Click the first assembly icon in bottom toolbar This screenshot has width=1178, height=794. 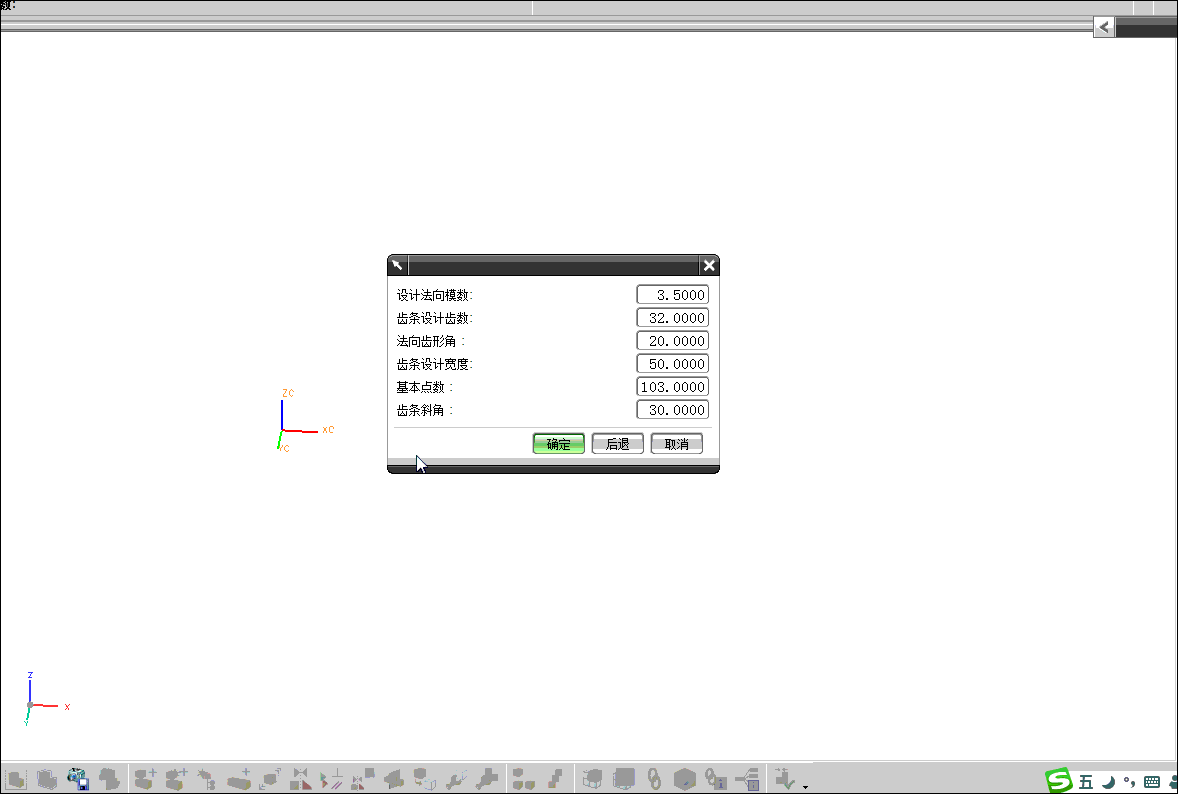17,779
